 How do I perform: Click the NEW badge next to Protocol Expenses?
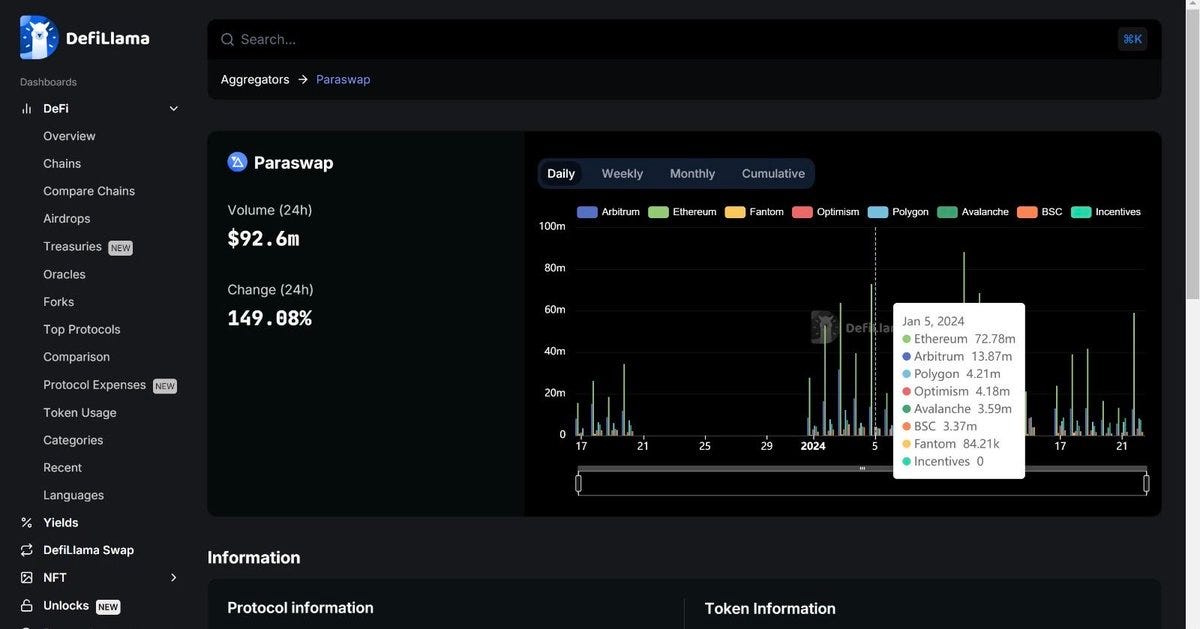[165, 386]
